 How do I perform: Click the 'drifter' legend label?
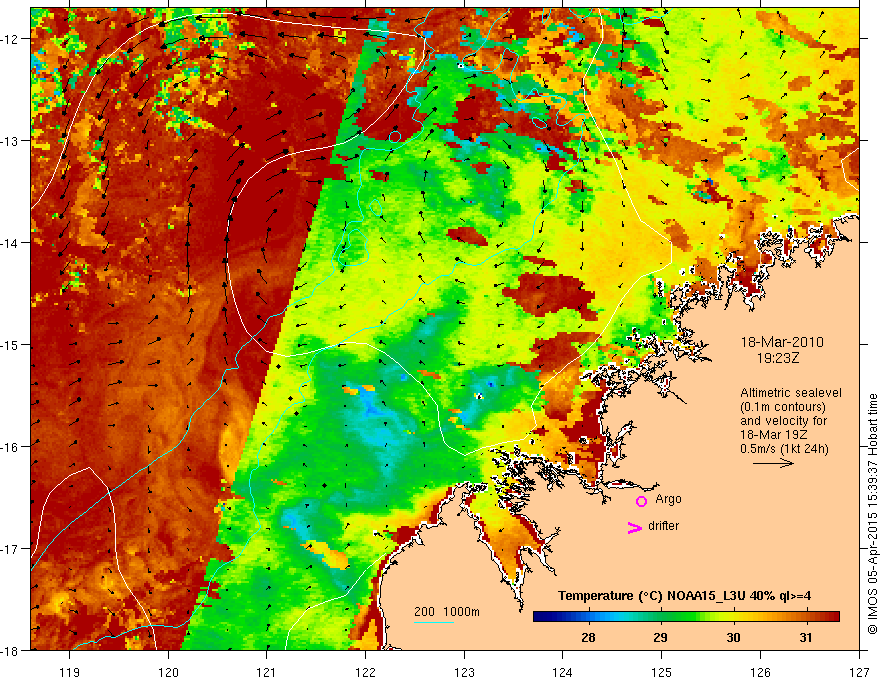(663, 526)
